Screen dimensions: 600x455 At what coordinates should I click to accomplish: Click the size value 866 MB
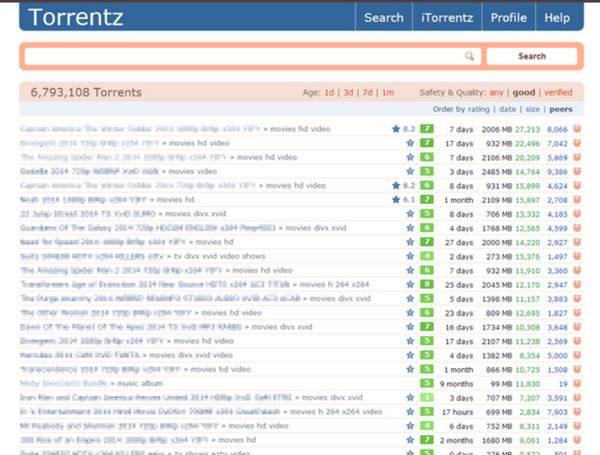point(499,370)
